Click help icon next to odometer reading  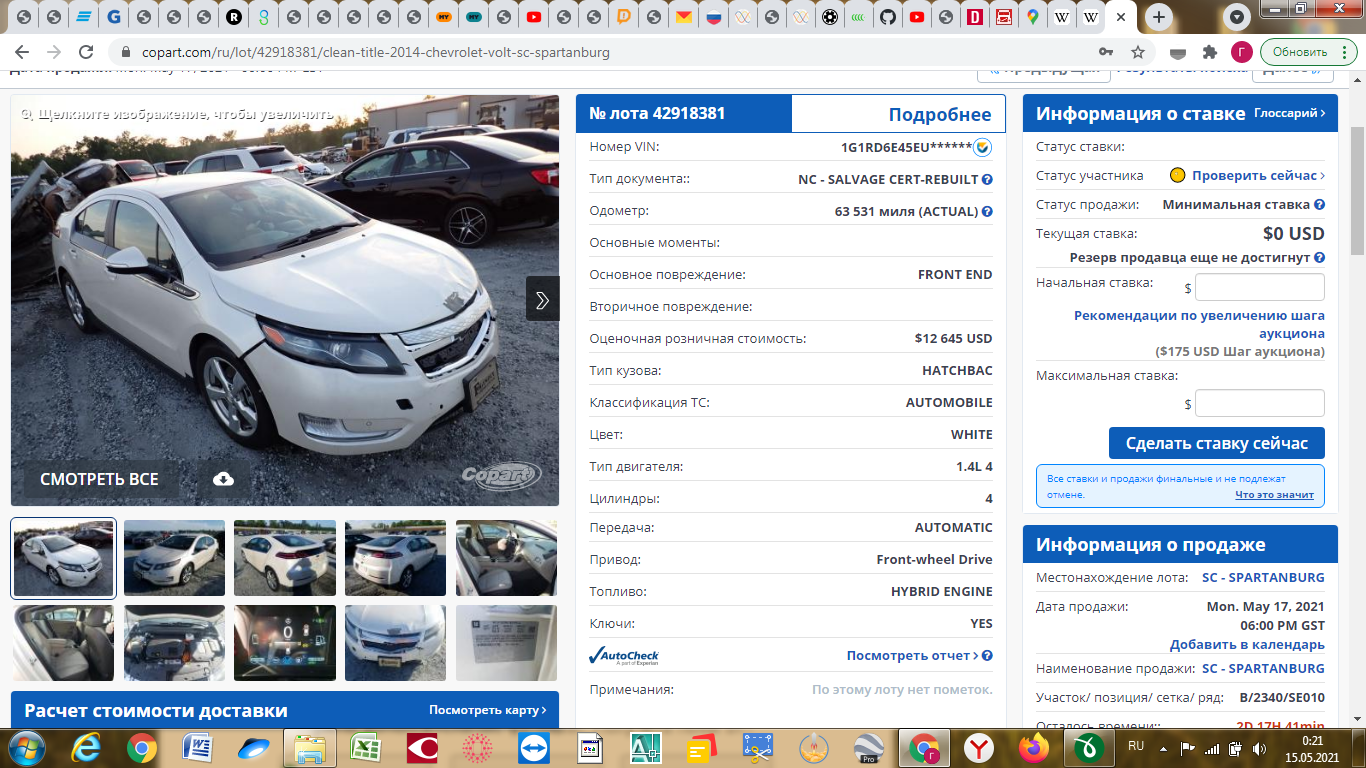pyautogui.click(x=987, y=211)
